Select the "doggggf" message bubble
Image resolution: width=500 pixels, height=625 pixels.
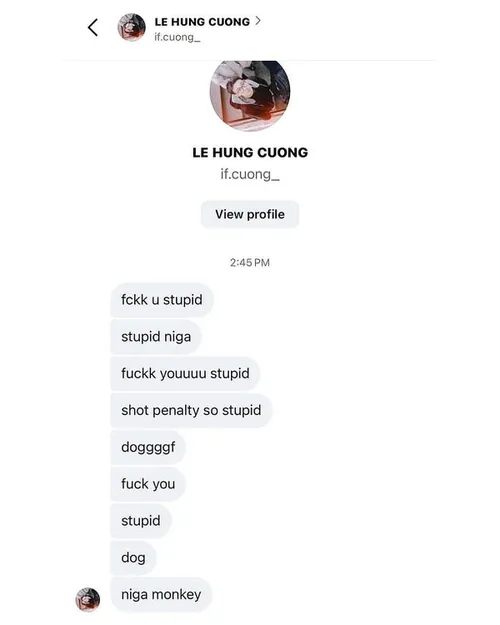coord(148,447)
